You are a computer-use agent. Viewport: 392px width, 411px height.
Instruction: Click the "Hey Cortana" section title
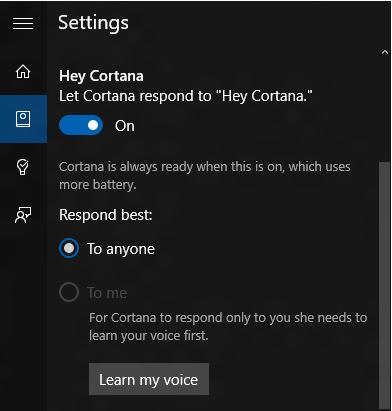point(101,76)
